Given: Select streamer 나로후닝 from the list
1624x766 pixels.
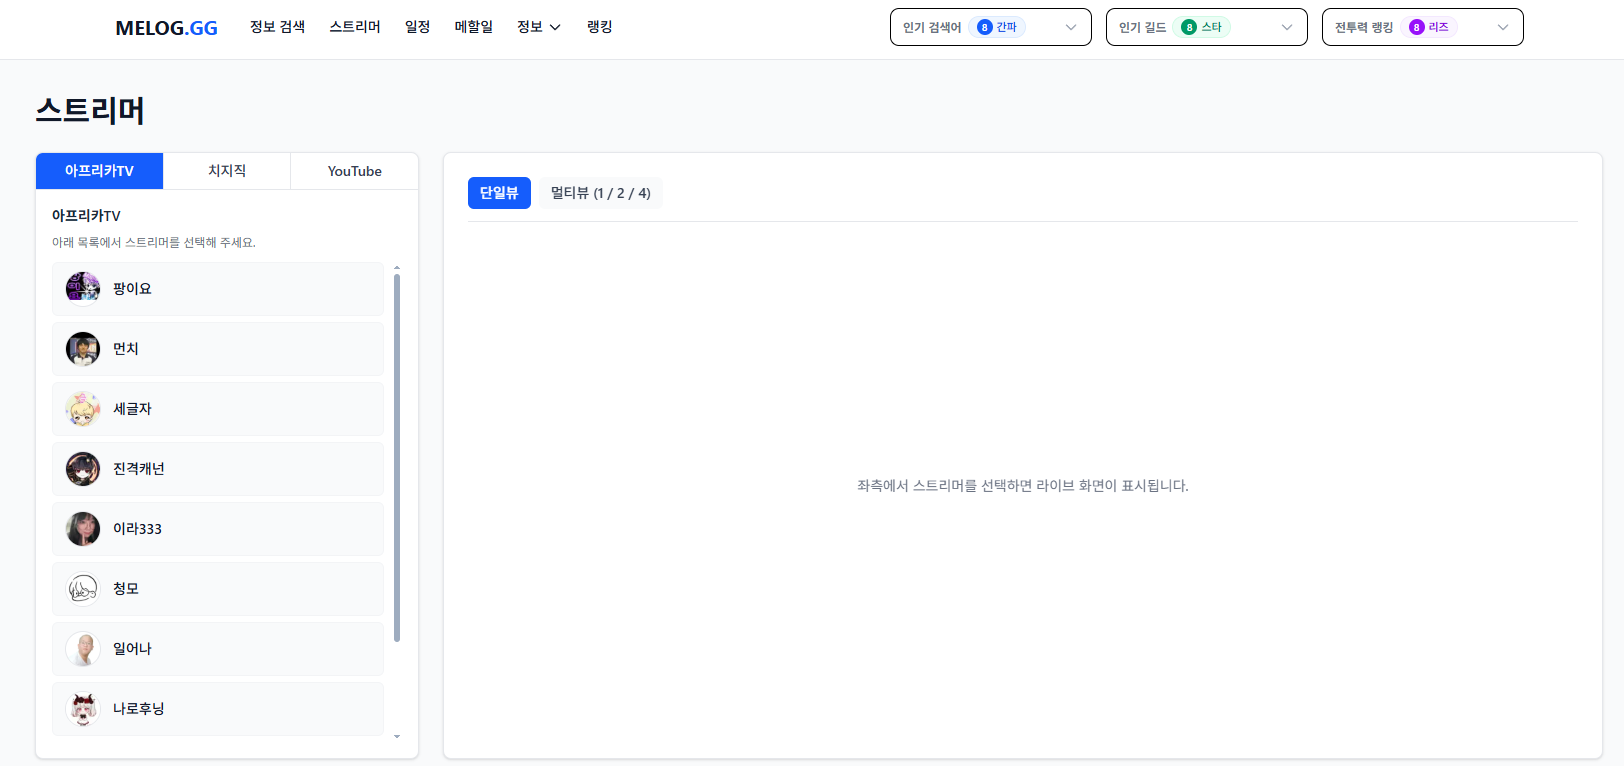Looking at the screenshot, I should point(218,709).
